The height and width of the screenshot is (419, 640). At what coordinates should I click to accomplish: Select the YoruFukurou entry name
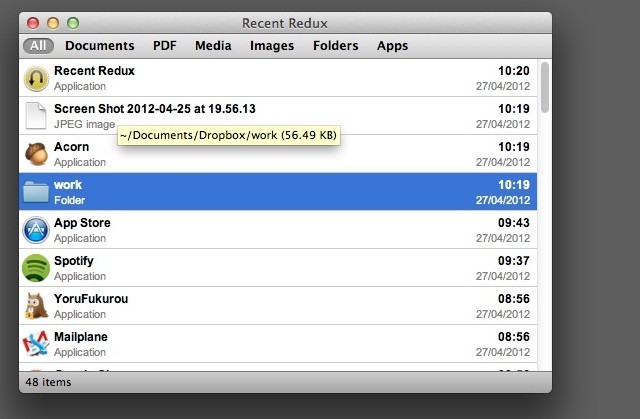click(91, 299)
